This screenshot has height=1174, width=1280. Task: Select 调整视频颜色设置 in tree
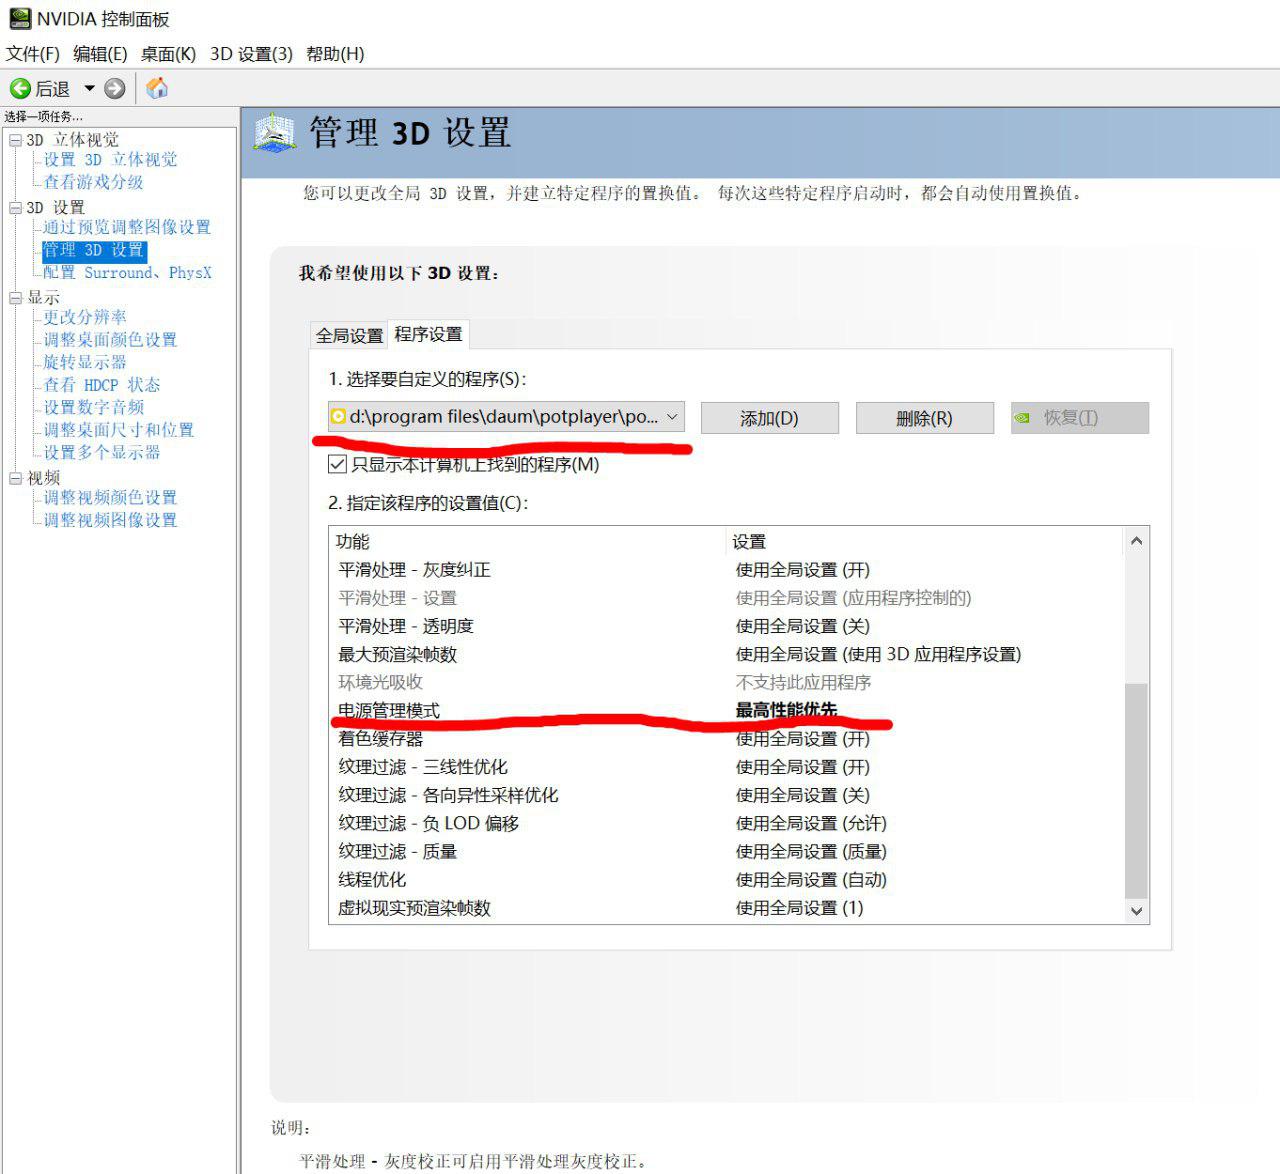click(x=110, y=497)
